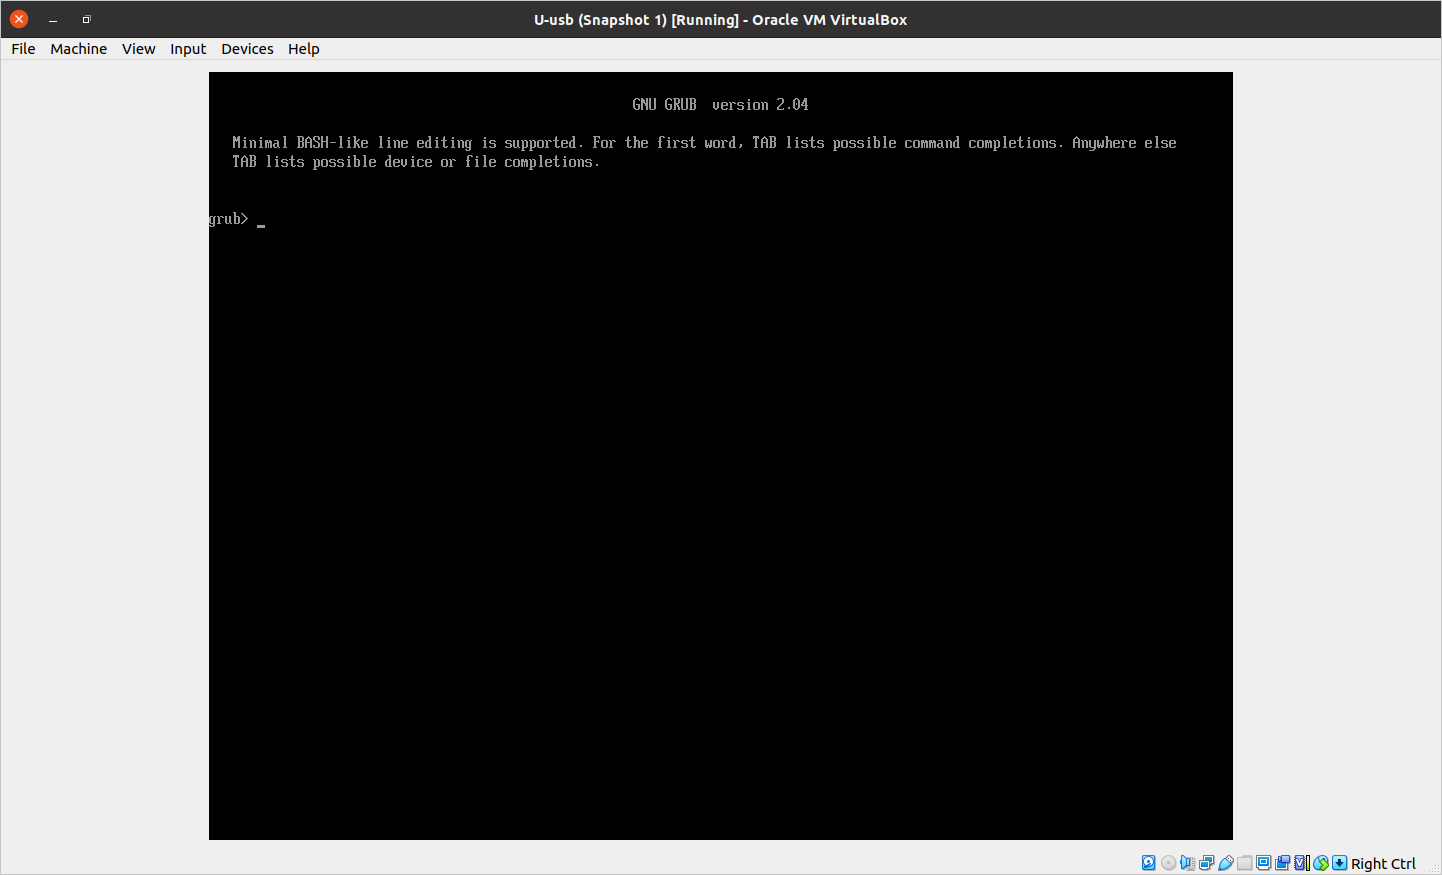Open the View menu

(x=139, y=49)
